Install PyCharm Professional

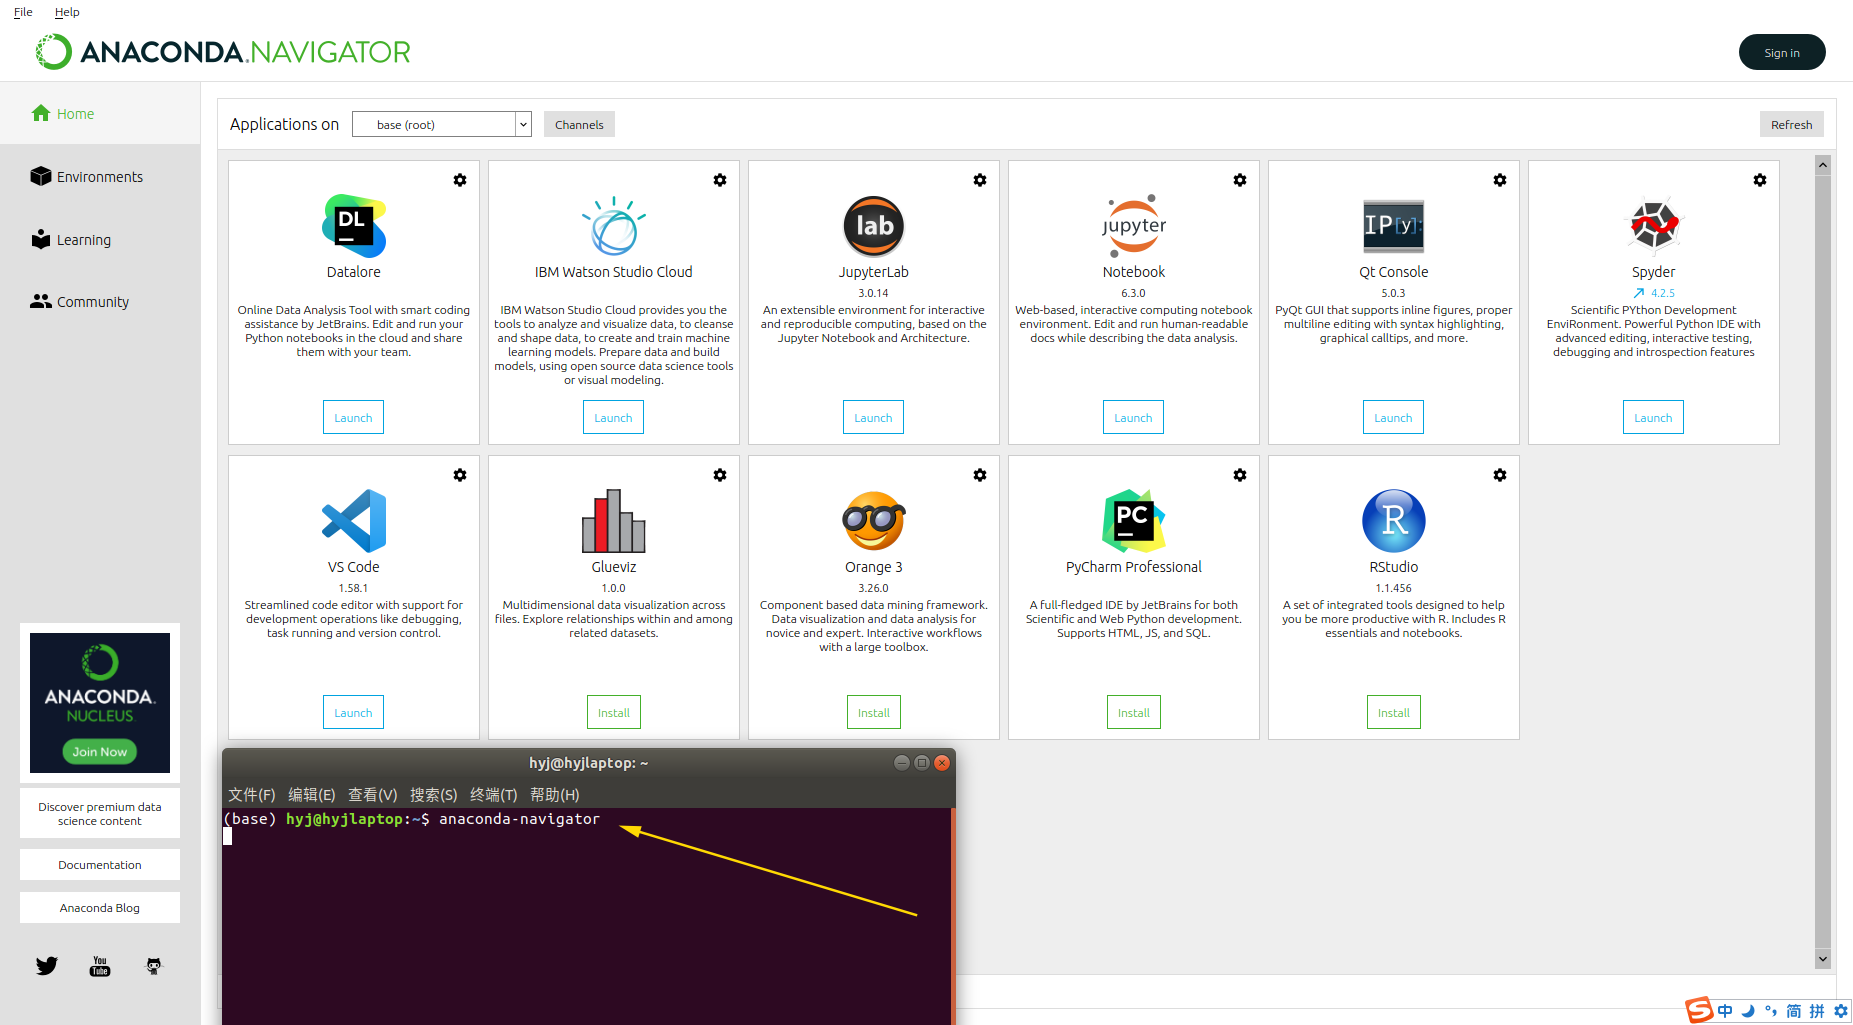click(x=1134, y=712)
